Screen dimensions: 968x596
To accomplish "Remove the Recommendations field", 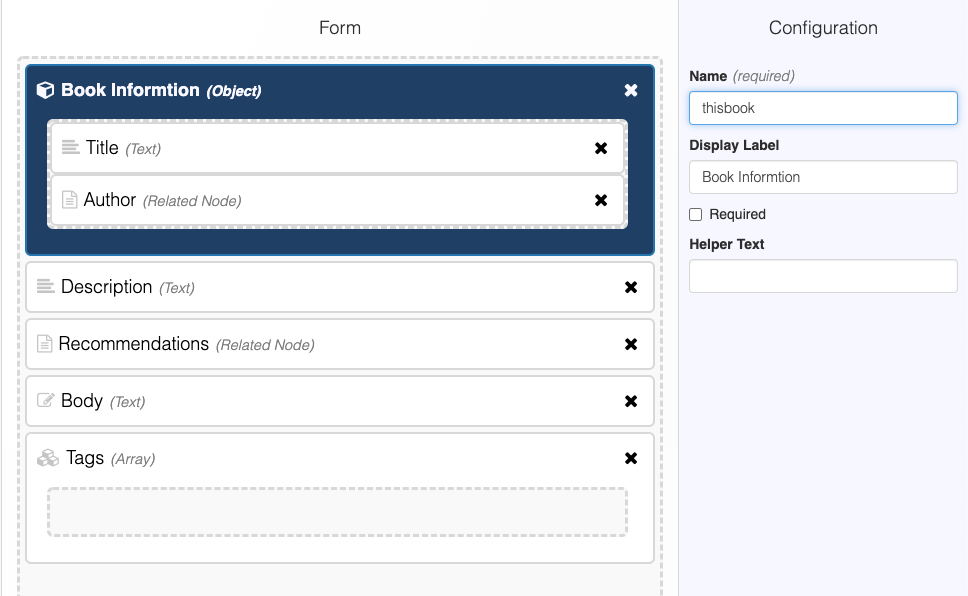I will point(631,344).
